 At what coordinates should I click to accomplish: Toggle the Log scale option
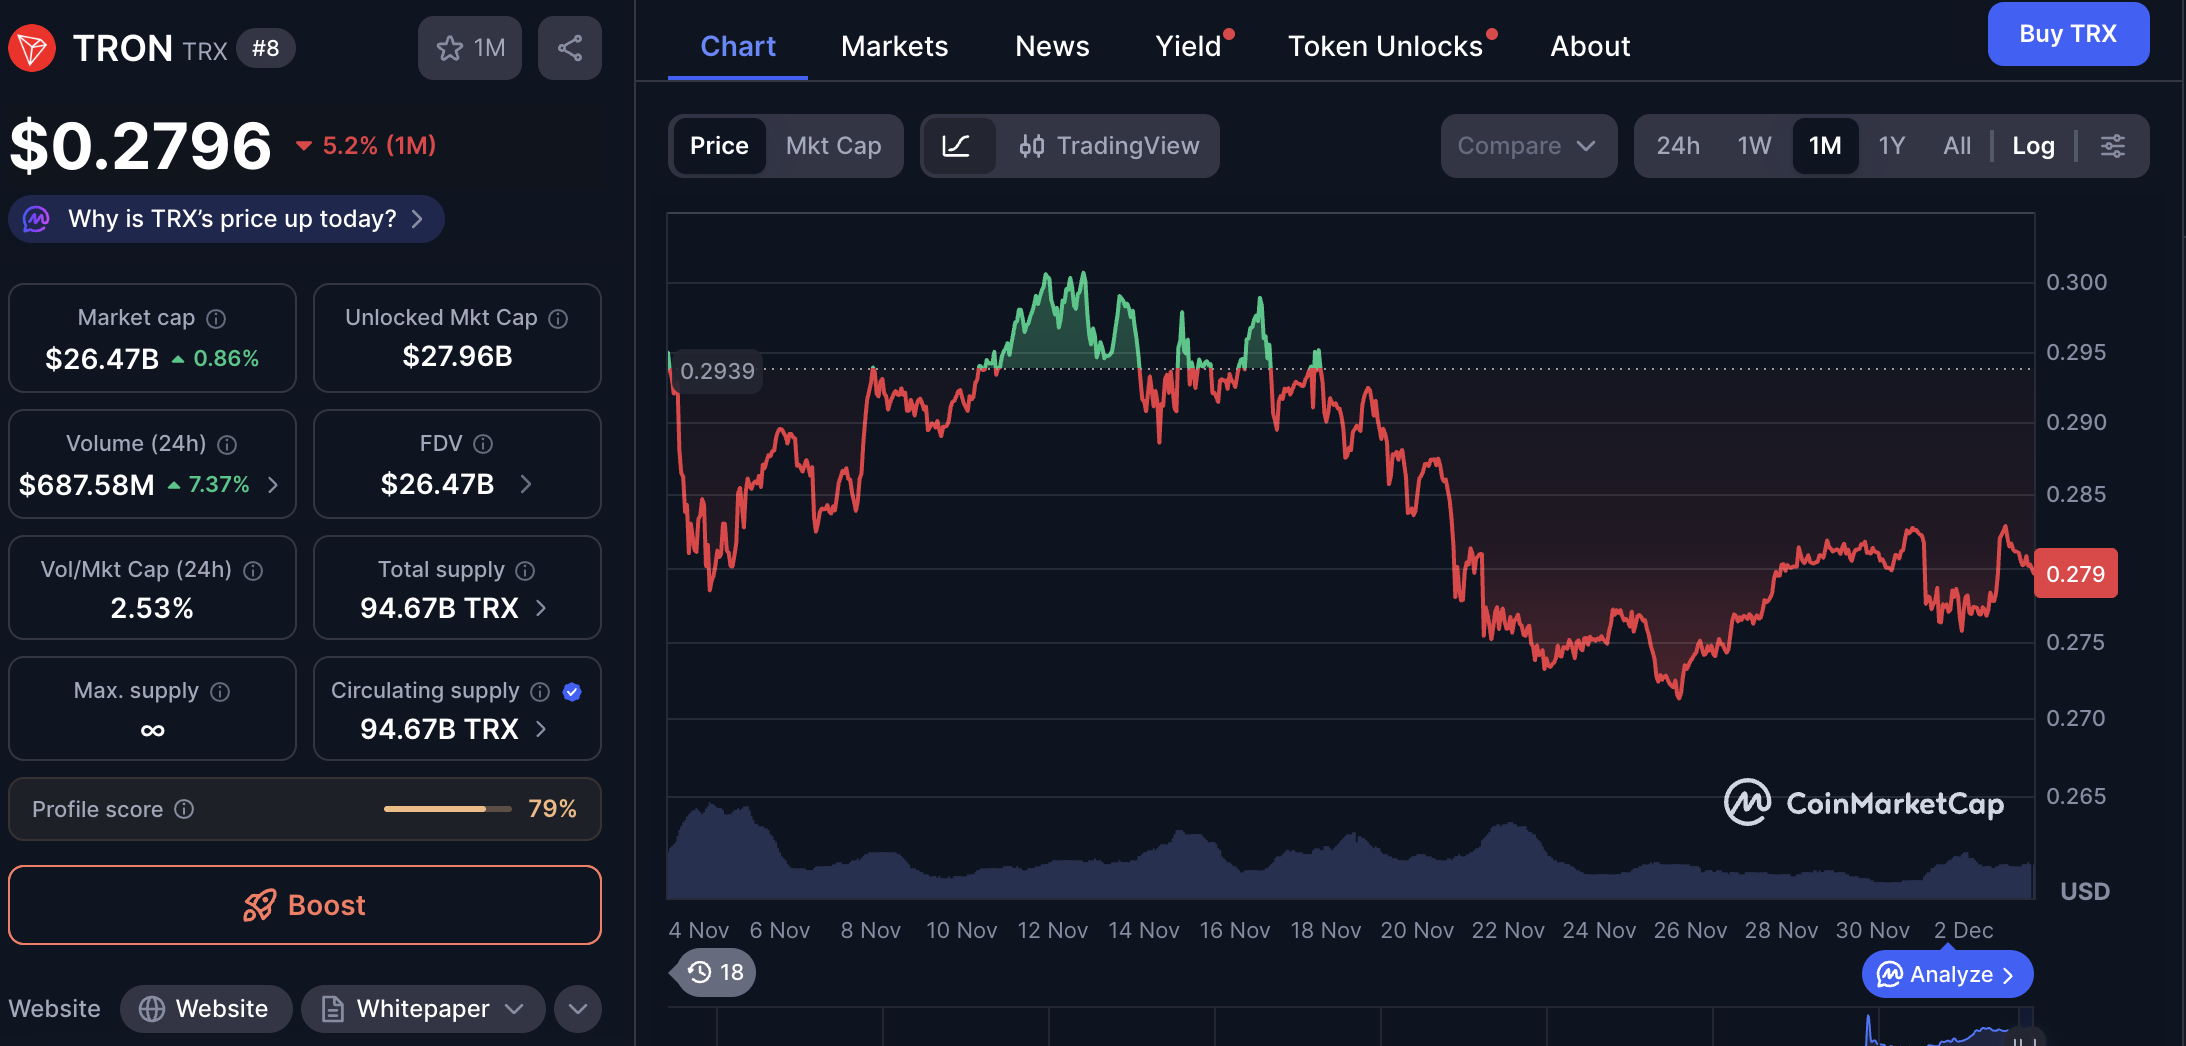[2033, 146]
